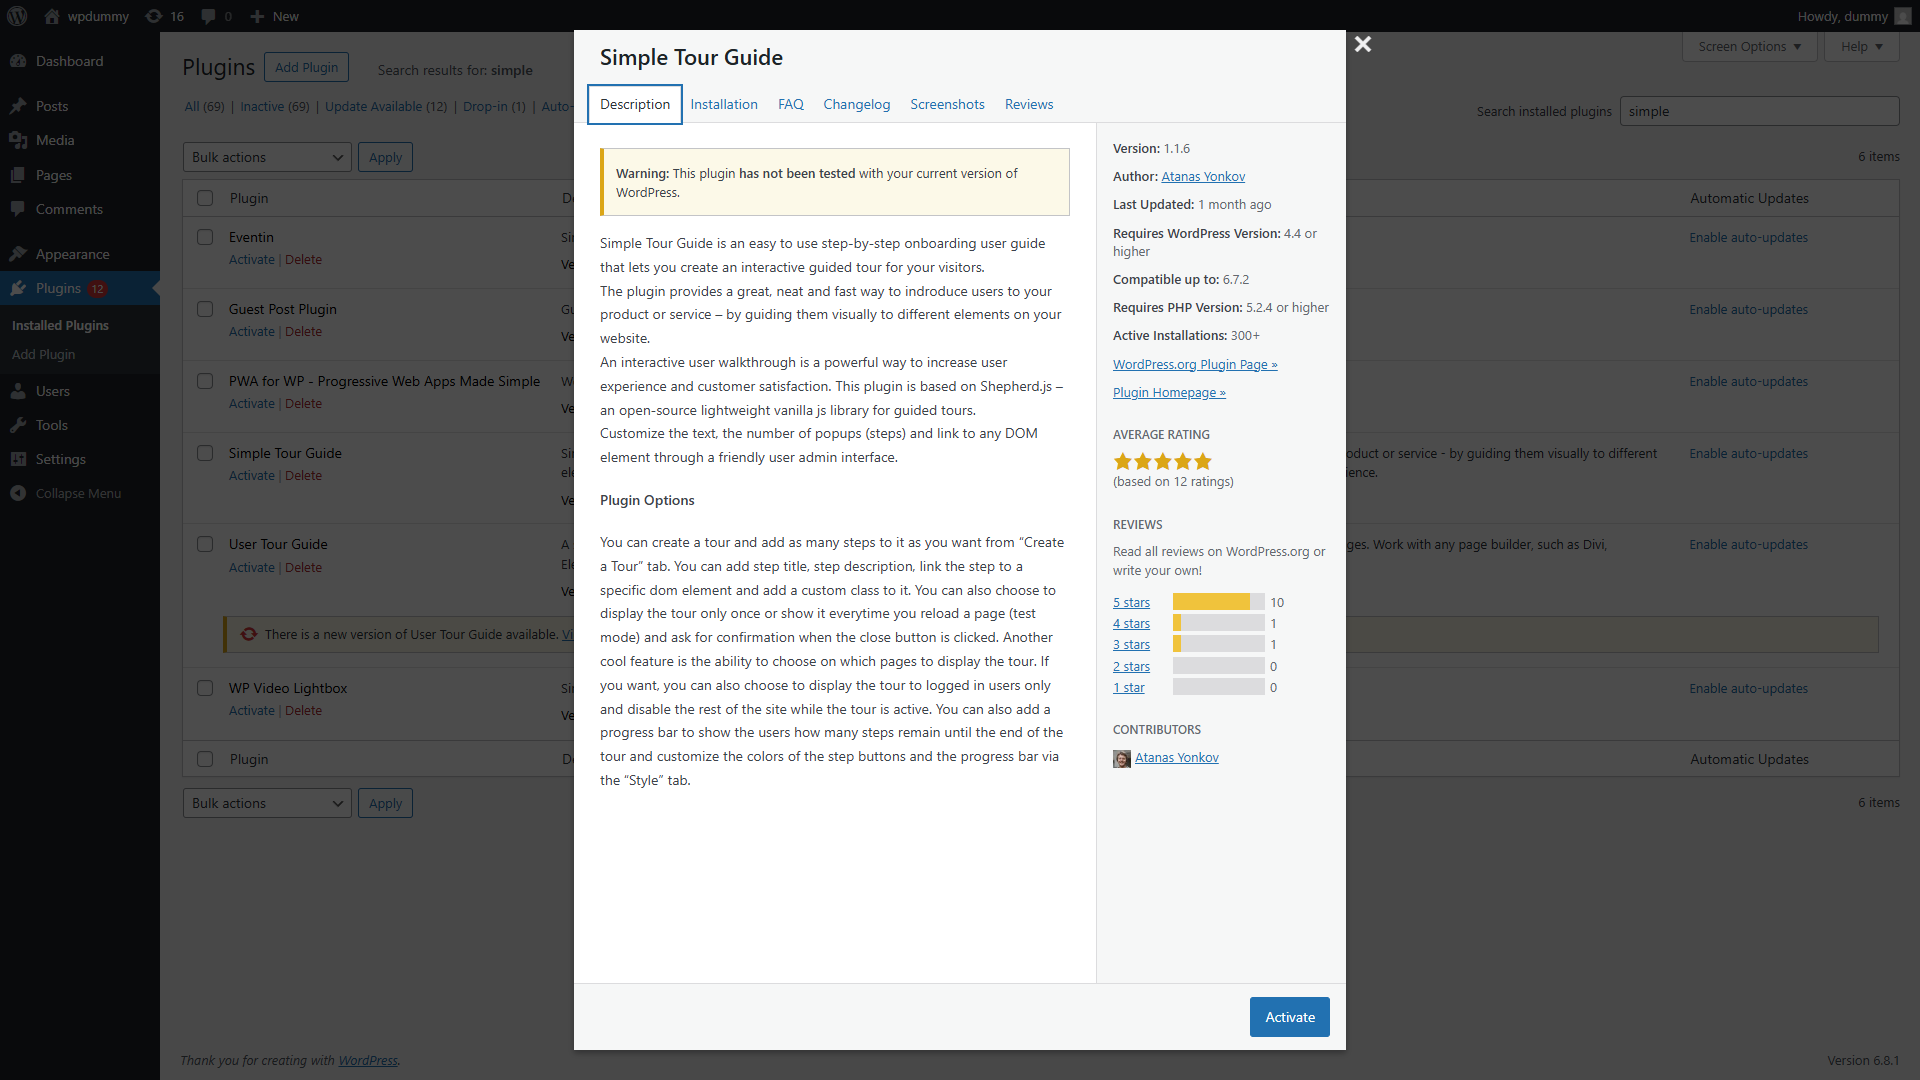Viewport: 1920px width, 1080px height.
Task: Click the Activate button in the modal
Action: [1289, 1017]
